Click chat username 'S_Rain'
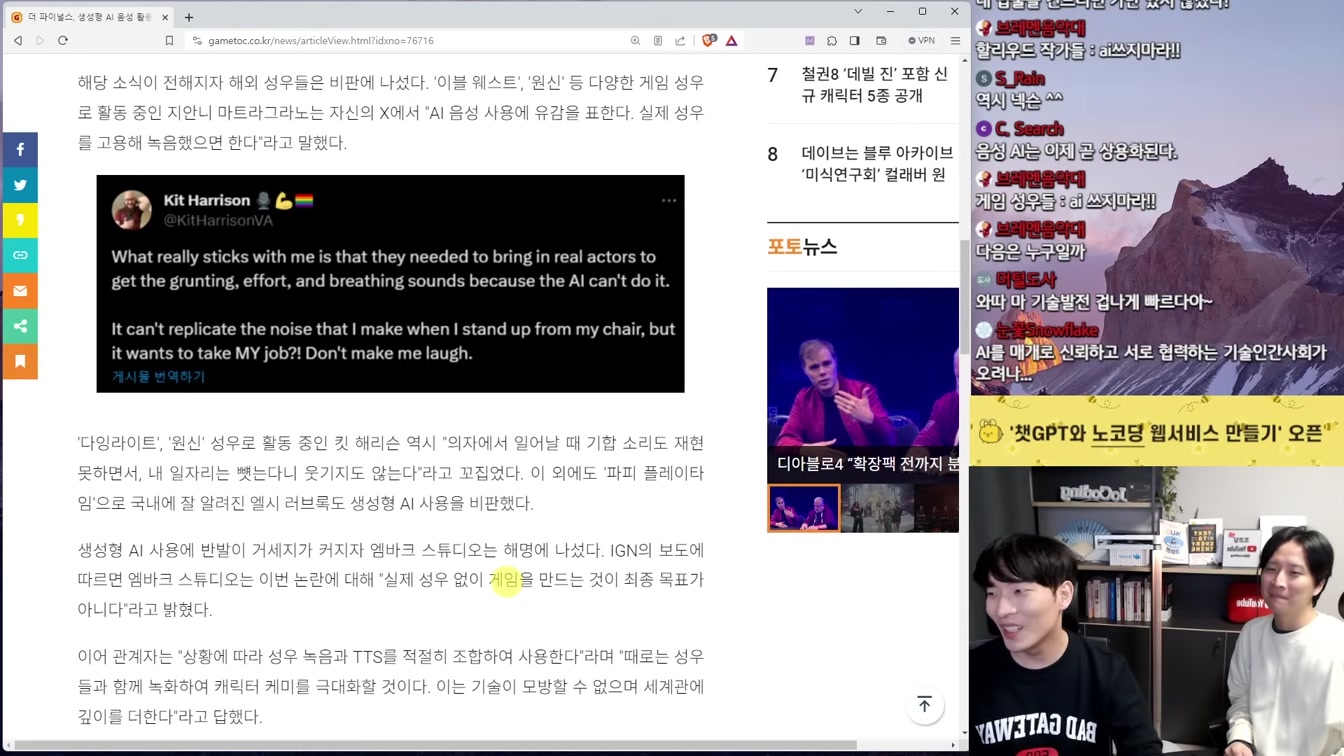Image resolution: width=1344 pixels, height=756 pixels. (1020, 79)
